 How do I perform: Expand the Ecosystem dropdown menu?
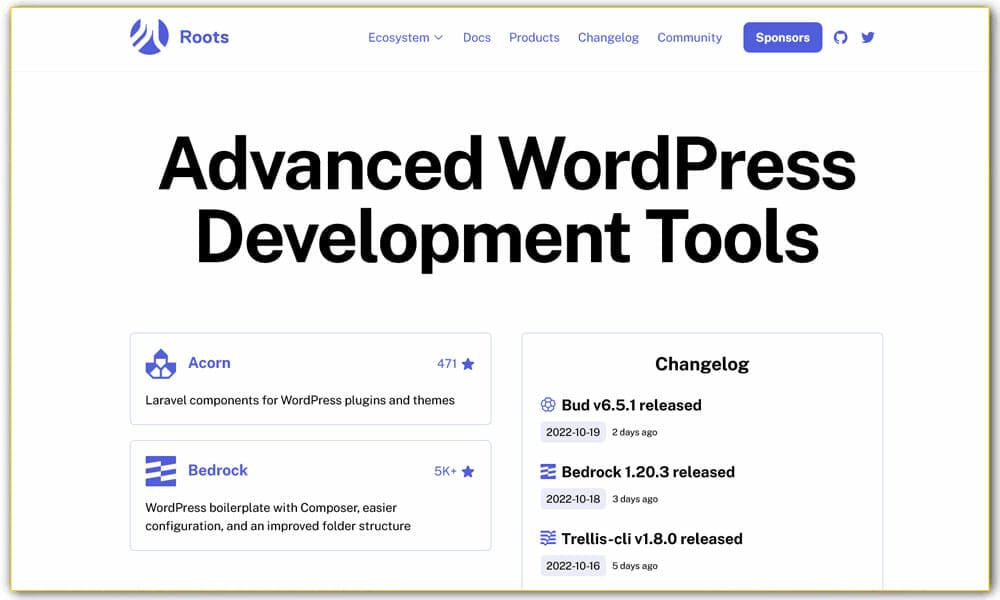406,38
